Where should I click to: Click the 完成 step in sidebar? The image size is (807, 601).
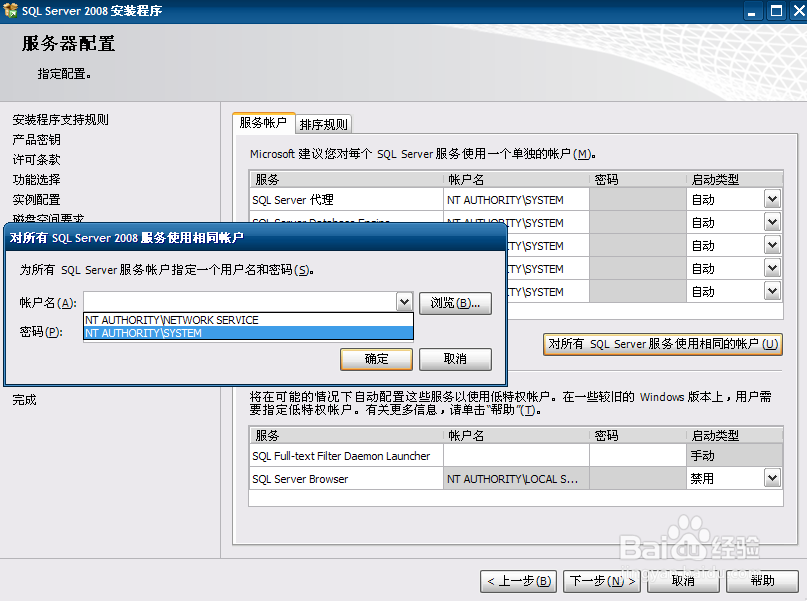click(x=24, y=400)
